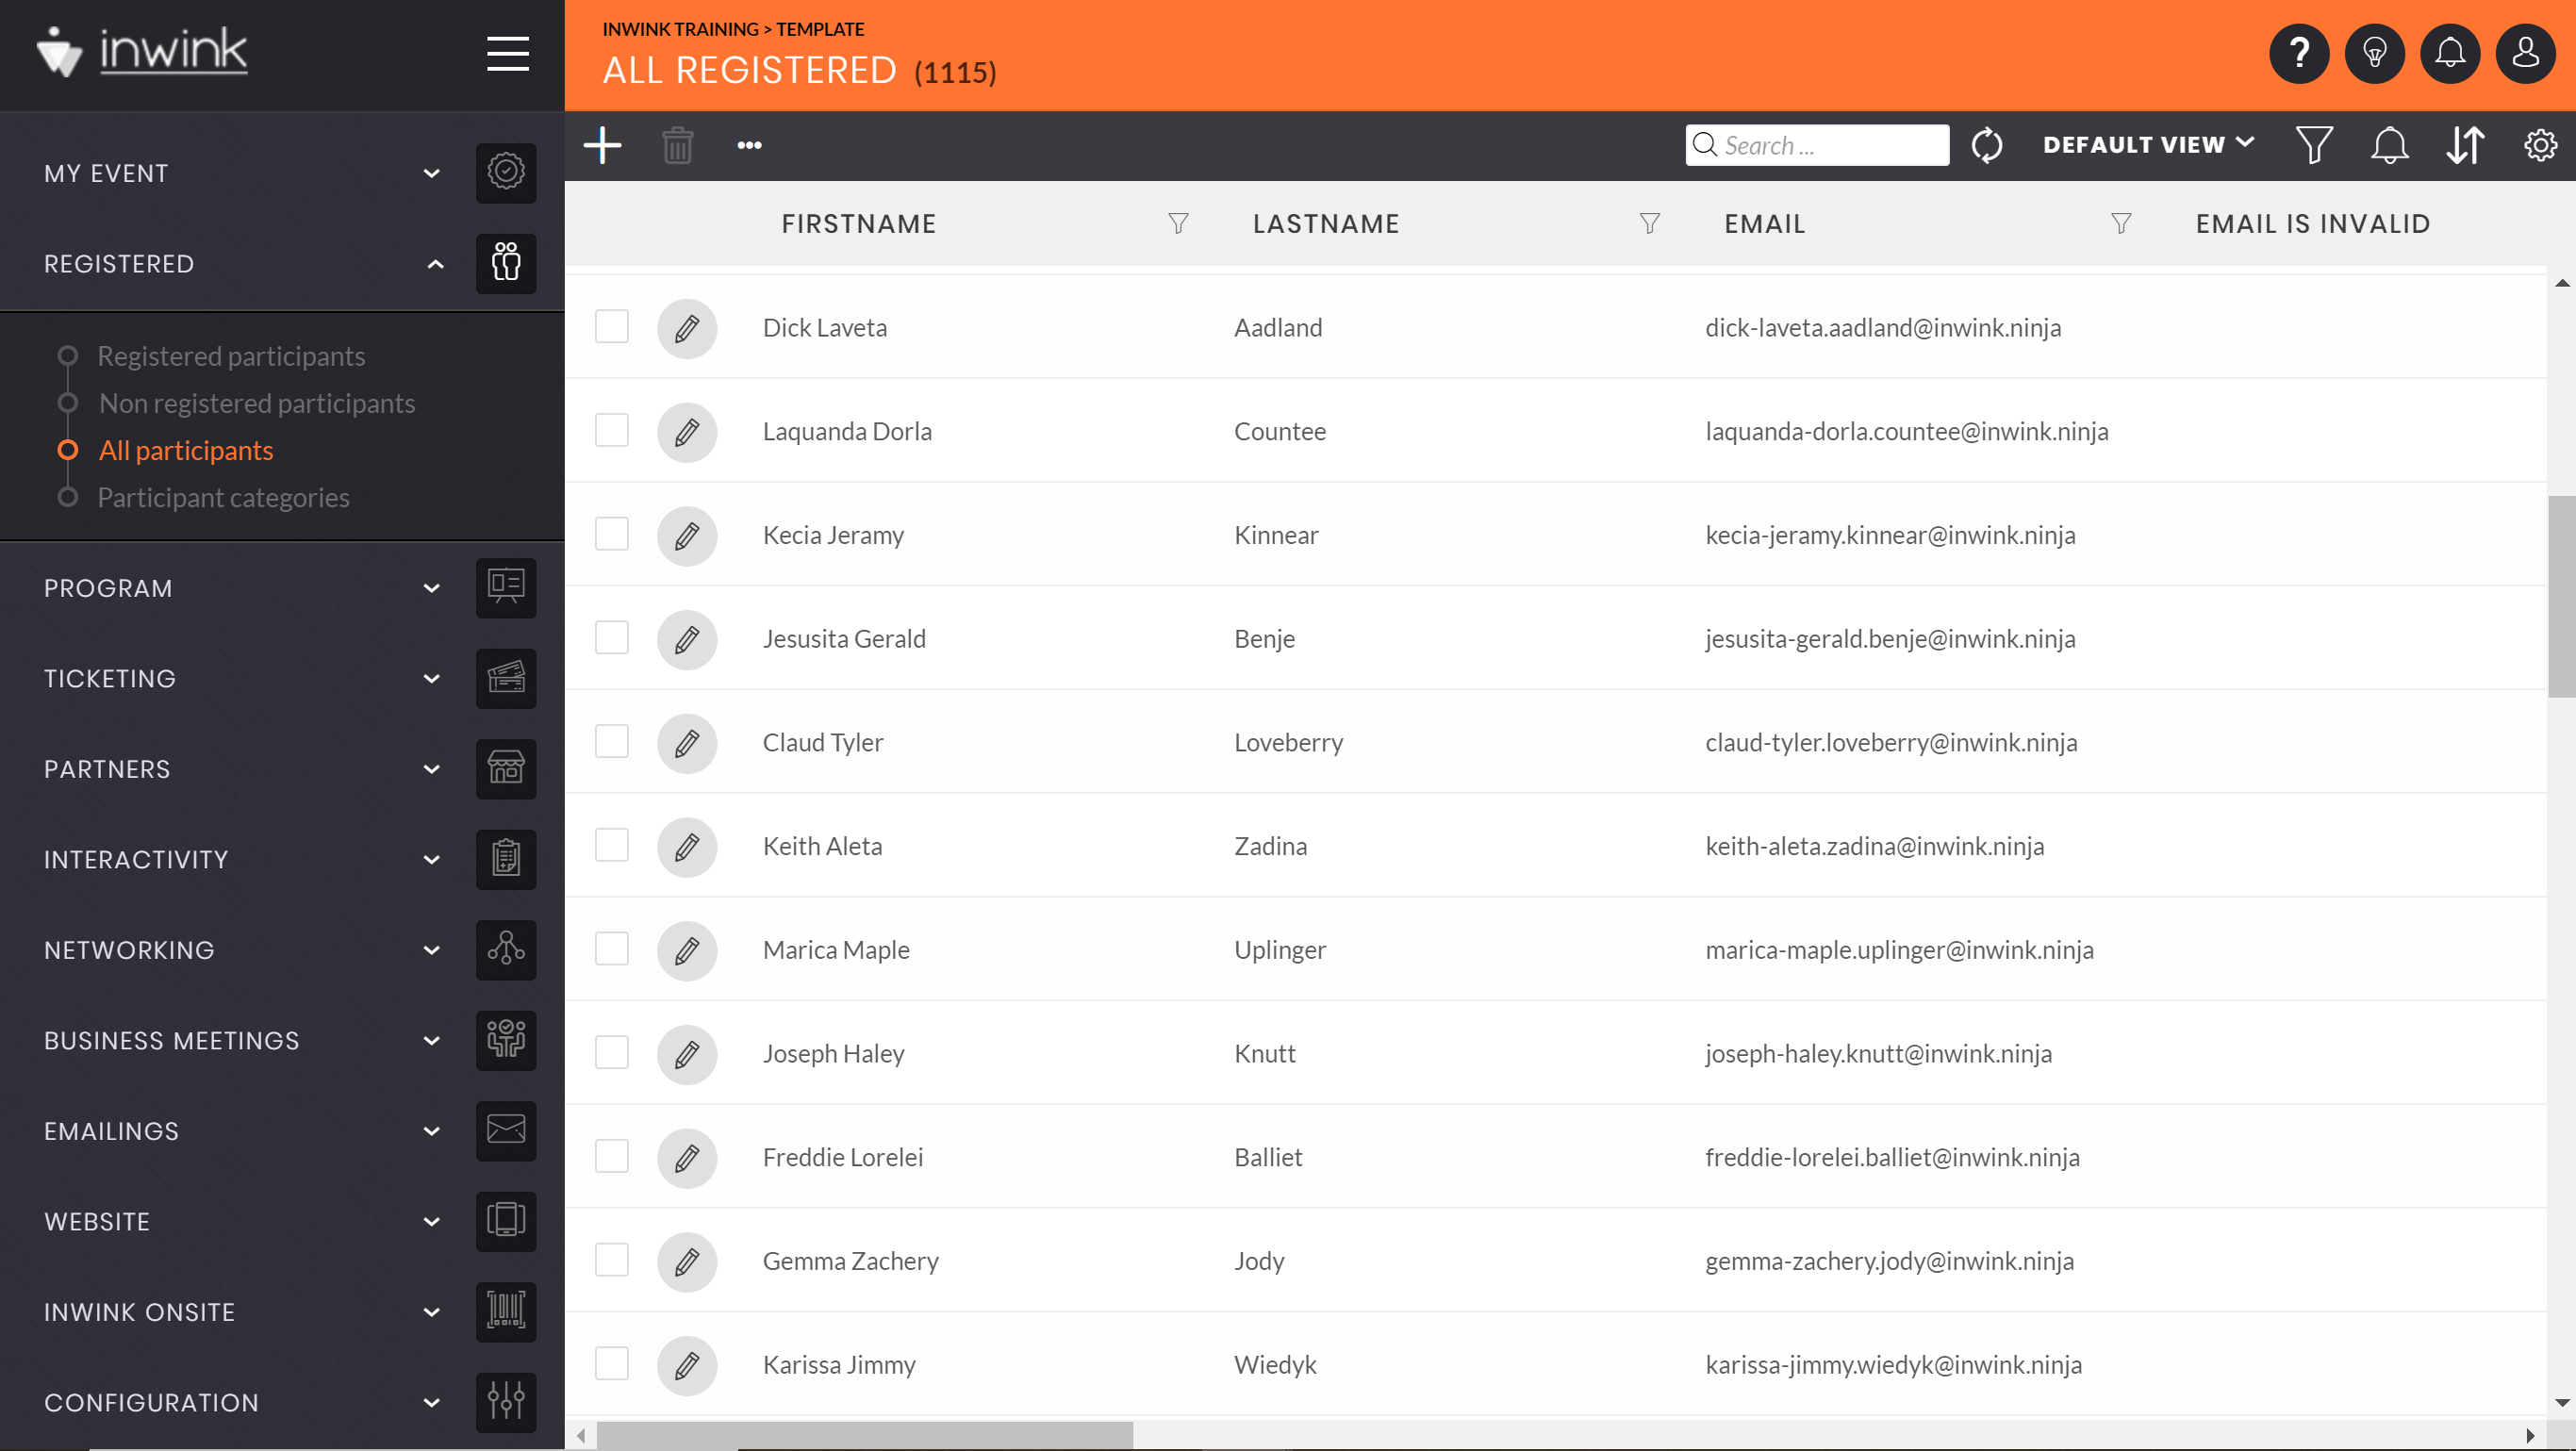Click the add new participant plus icon
Screen dimensions: 2576x1451
coord(602,145)
